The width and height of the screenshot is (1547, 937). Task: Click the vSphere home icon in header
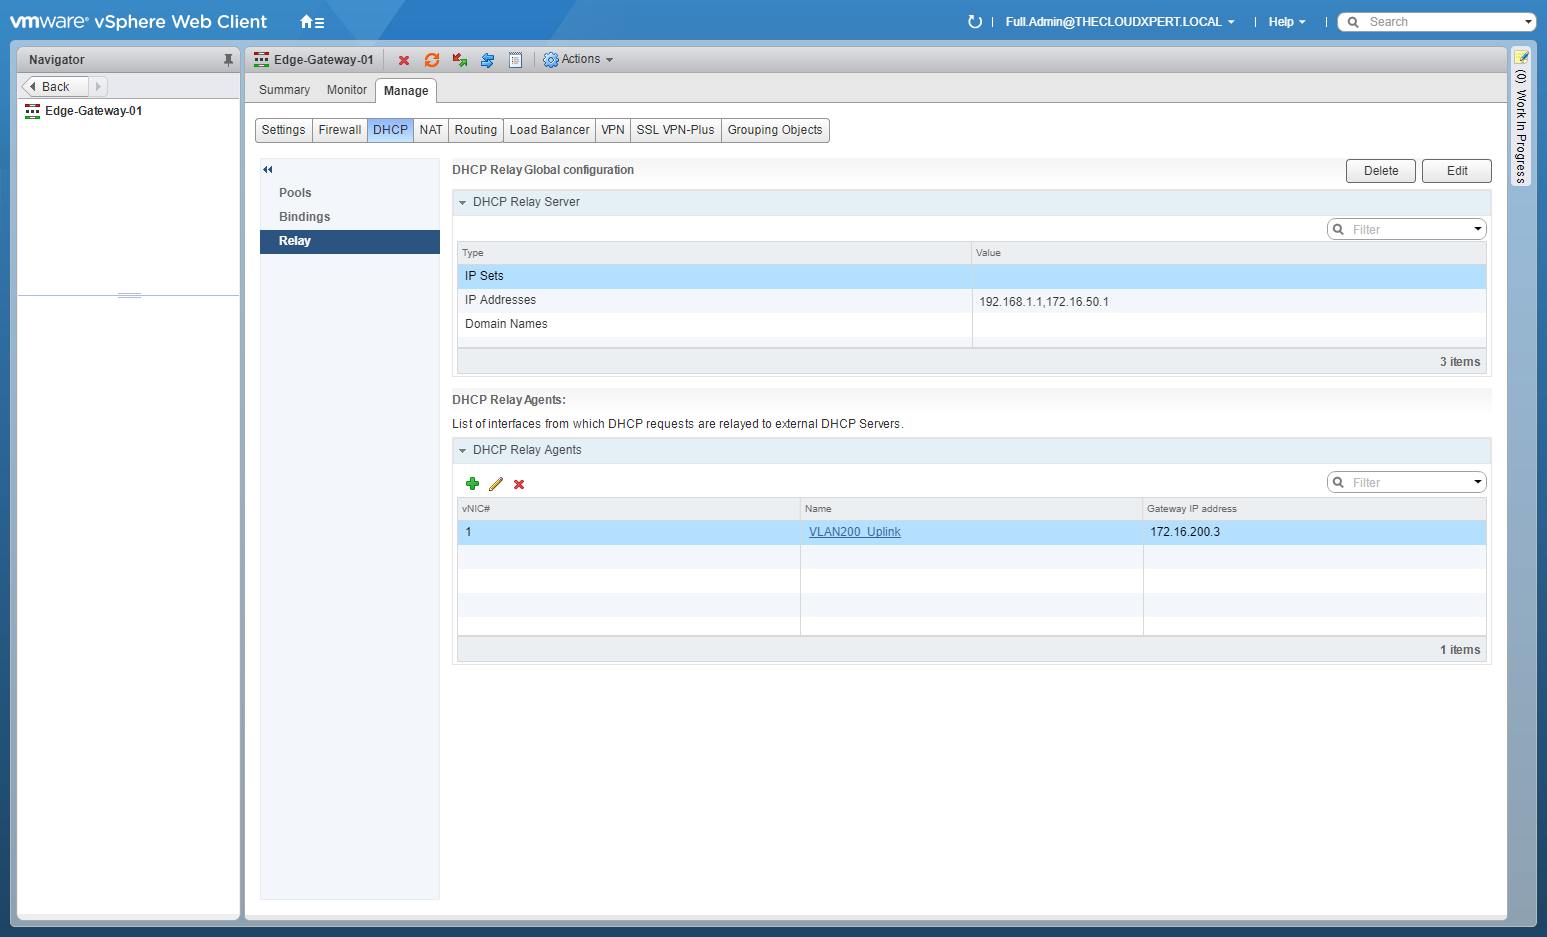[x=311, y=22]
